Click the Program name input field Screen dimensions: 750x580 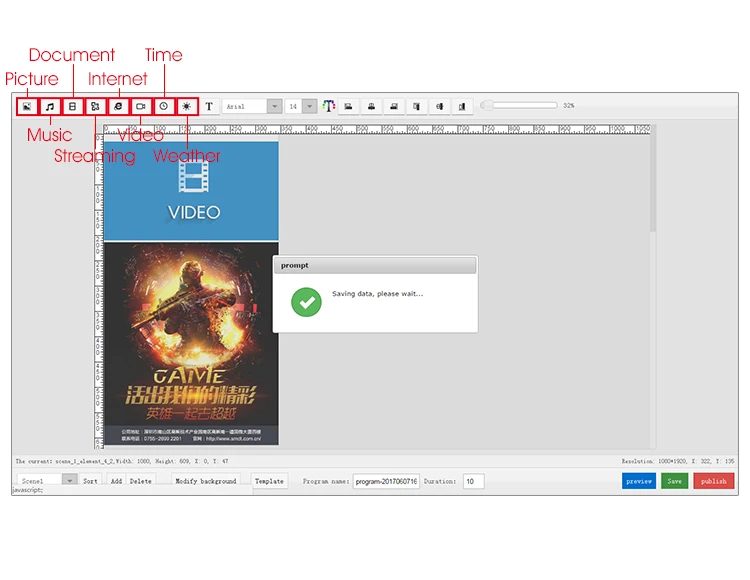pos(386,481)
